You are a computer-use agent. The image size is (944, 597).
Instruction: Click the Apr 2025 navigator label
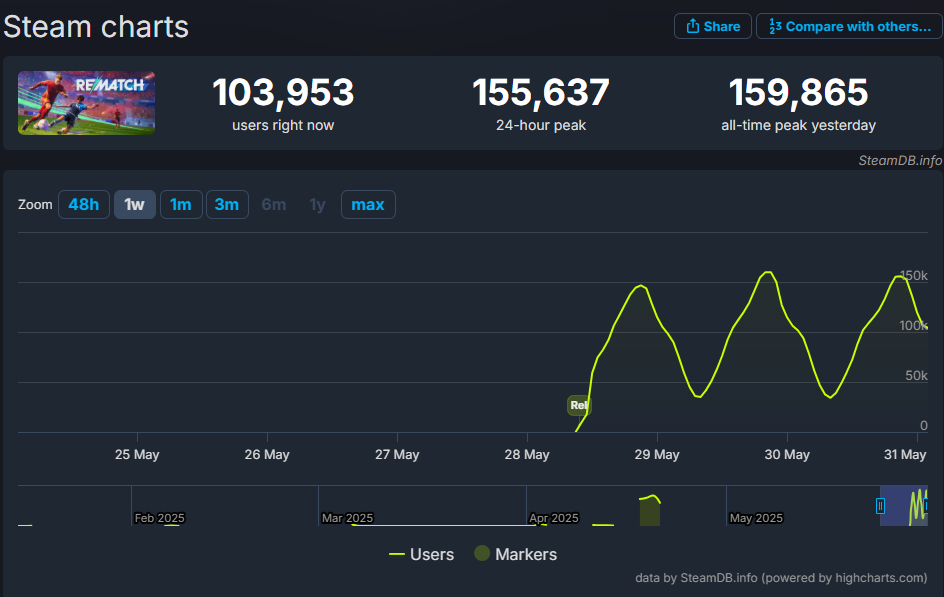tap(554, 518)
